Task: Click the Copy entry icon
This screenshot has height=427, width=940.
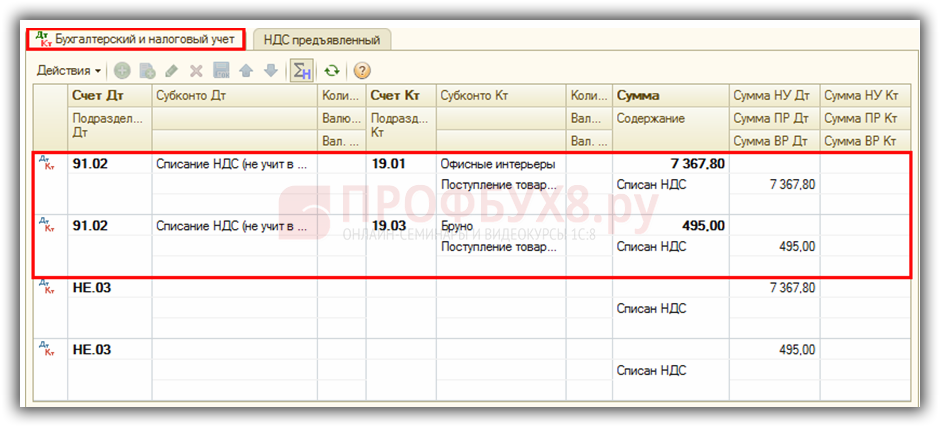Action: tap(147, 71)
